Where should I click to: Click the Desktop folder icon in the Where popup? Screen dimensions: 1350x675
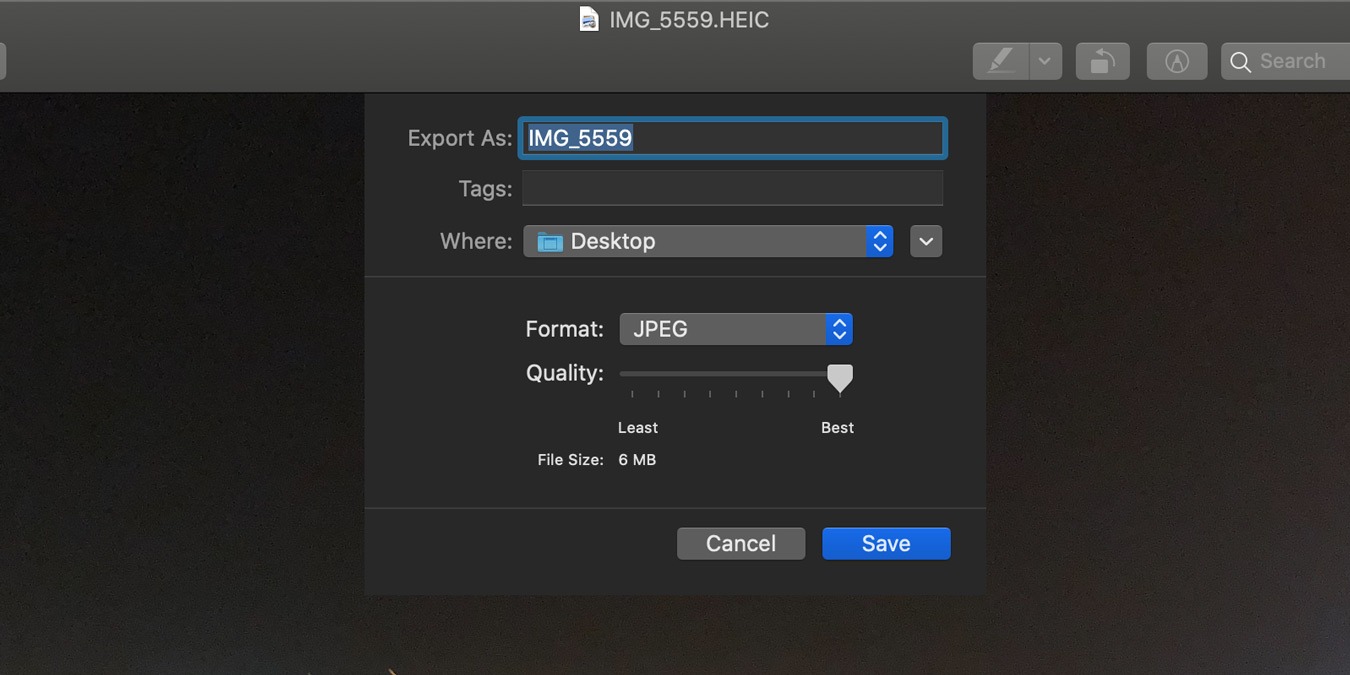pos(548,241)
